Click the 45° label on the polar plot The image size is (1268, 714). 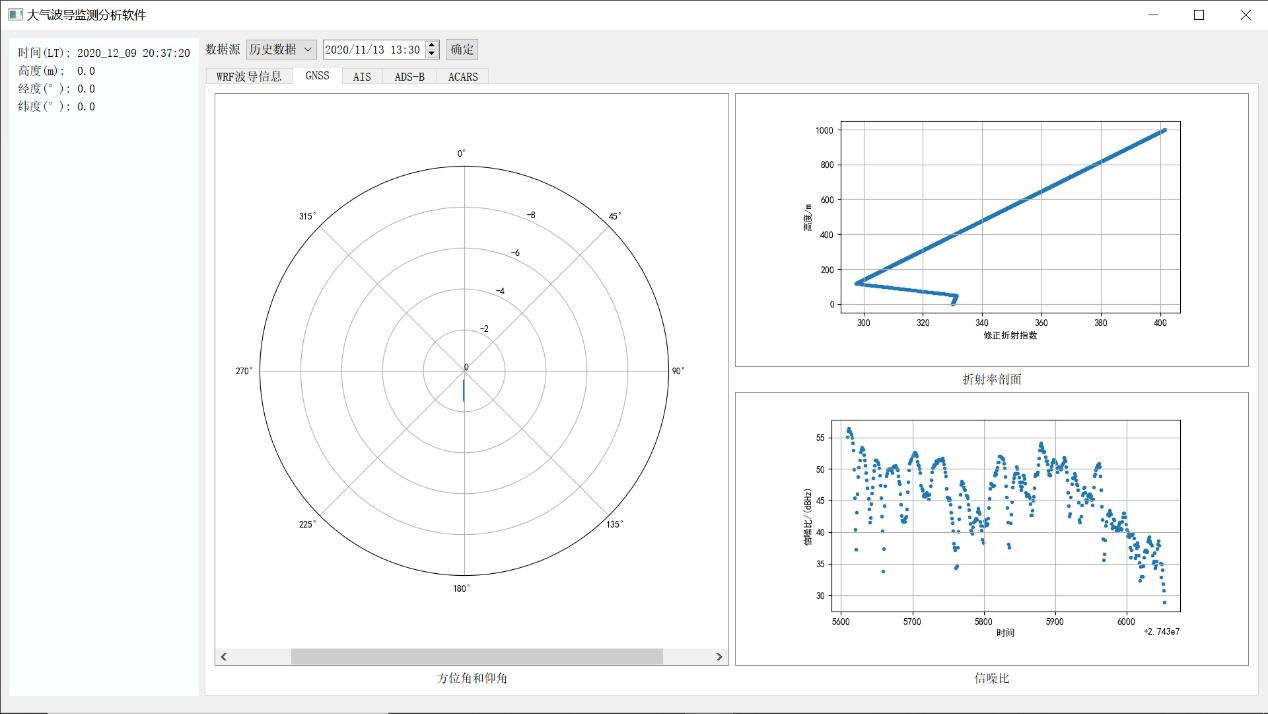(615, 216)
